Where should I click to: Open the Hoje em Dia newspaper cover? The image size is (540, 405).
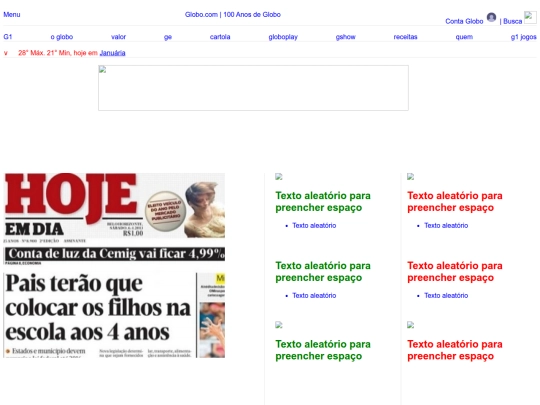pyautogui.click(x=114, y=265)
